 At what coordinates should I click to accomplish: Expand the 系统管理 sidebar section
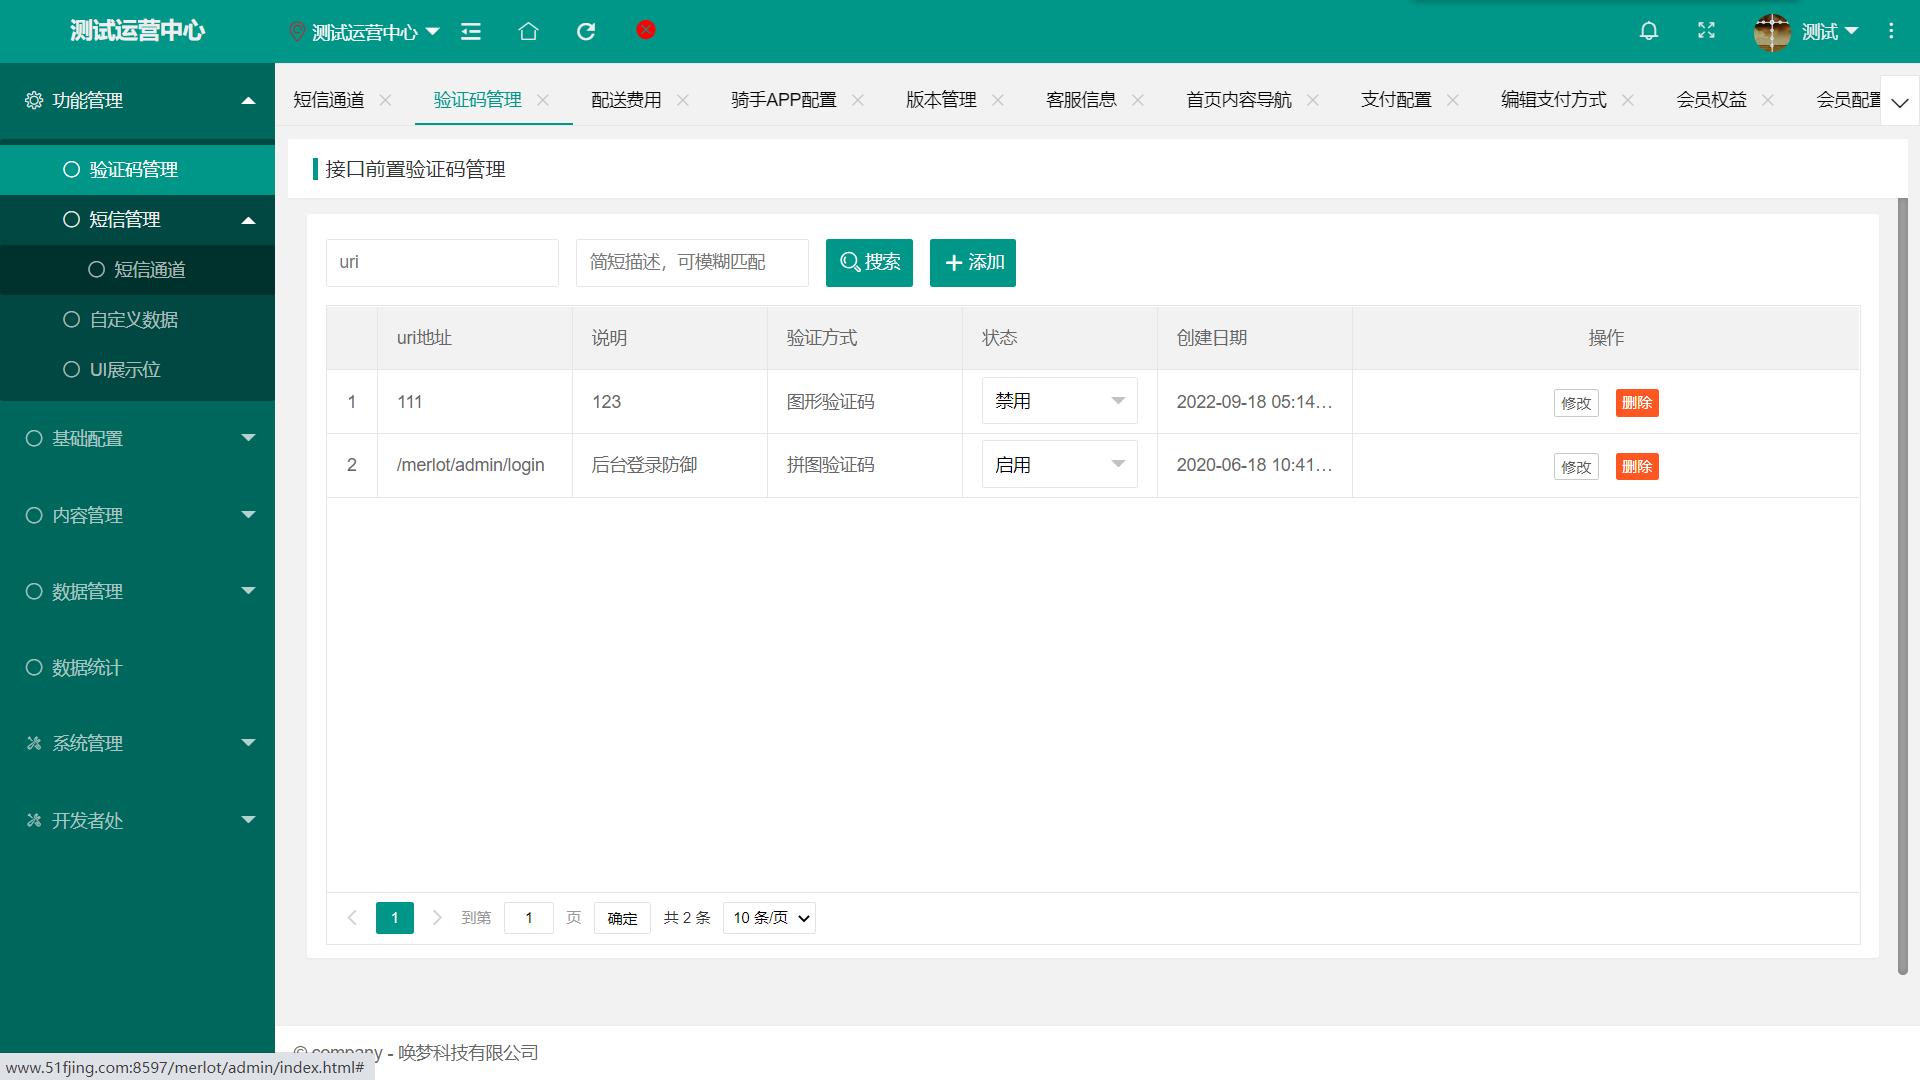(137, 743)
